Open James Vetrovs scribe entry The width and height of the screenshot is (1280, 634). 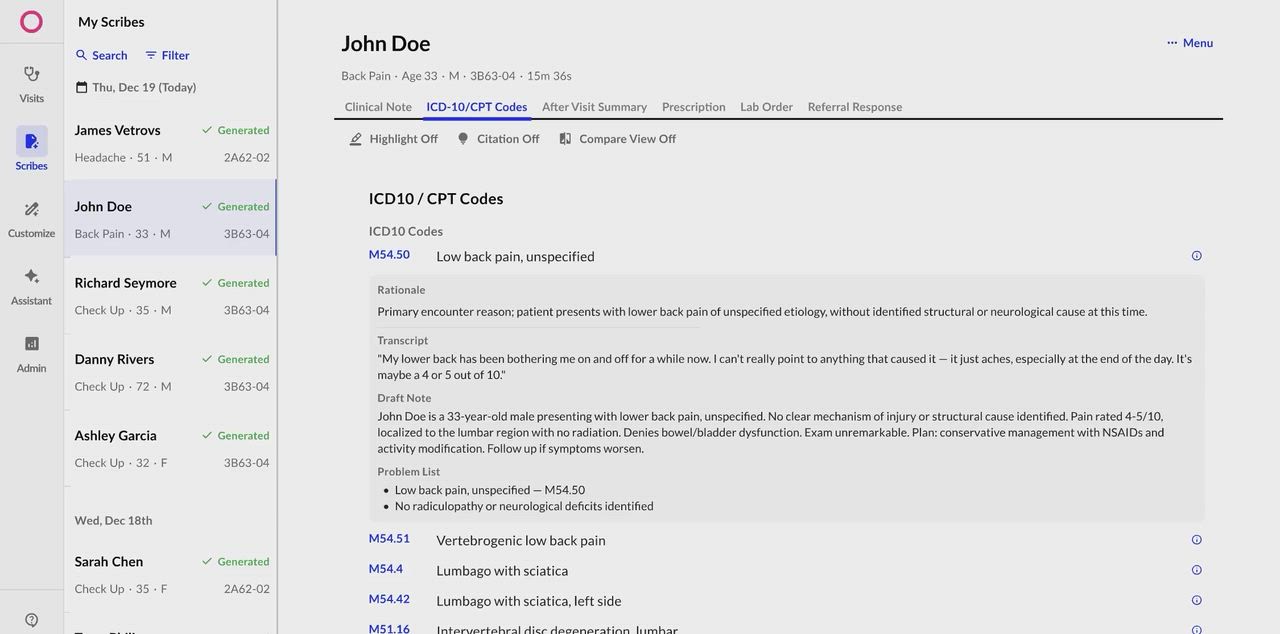pyautogui.click(x=171, y=142)
